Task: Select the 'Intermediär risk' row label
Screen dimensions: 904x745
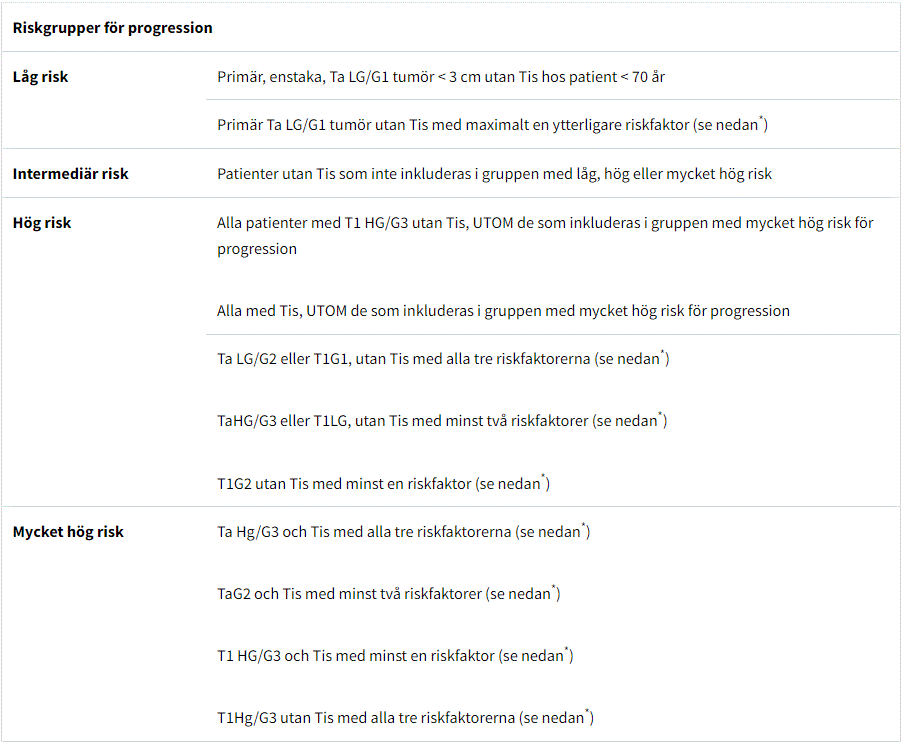Action: [x=71, y=174]
